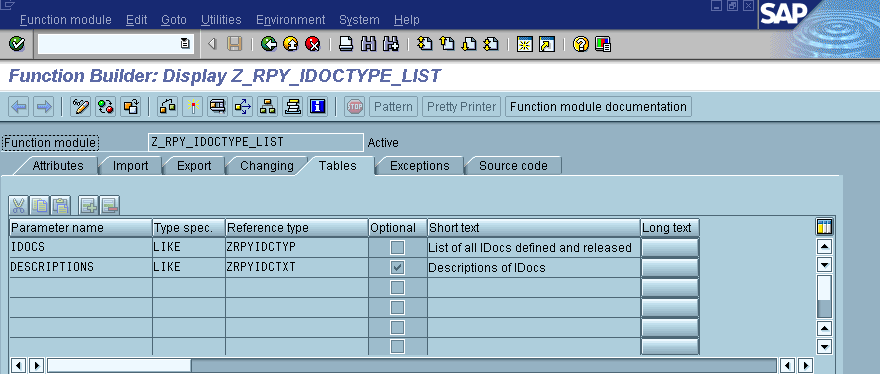
Task: Click the Find Next binoculars-plus icon
Action: (x=390, y=44)
